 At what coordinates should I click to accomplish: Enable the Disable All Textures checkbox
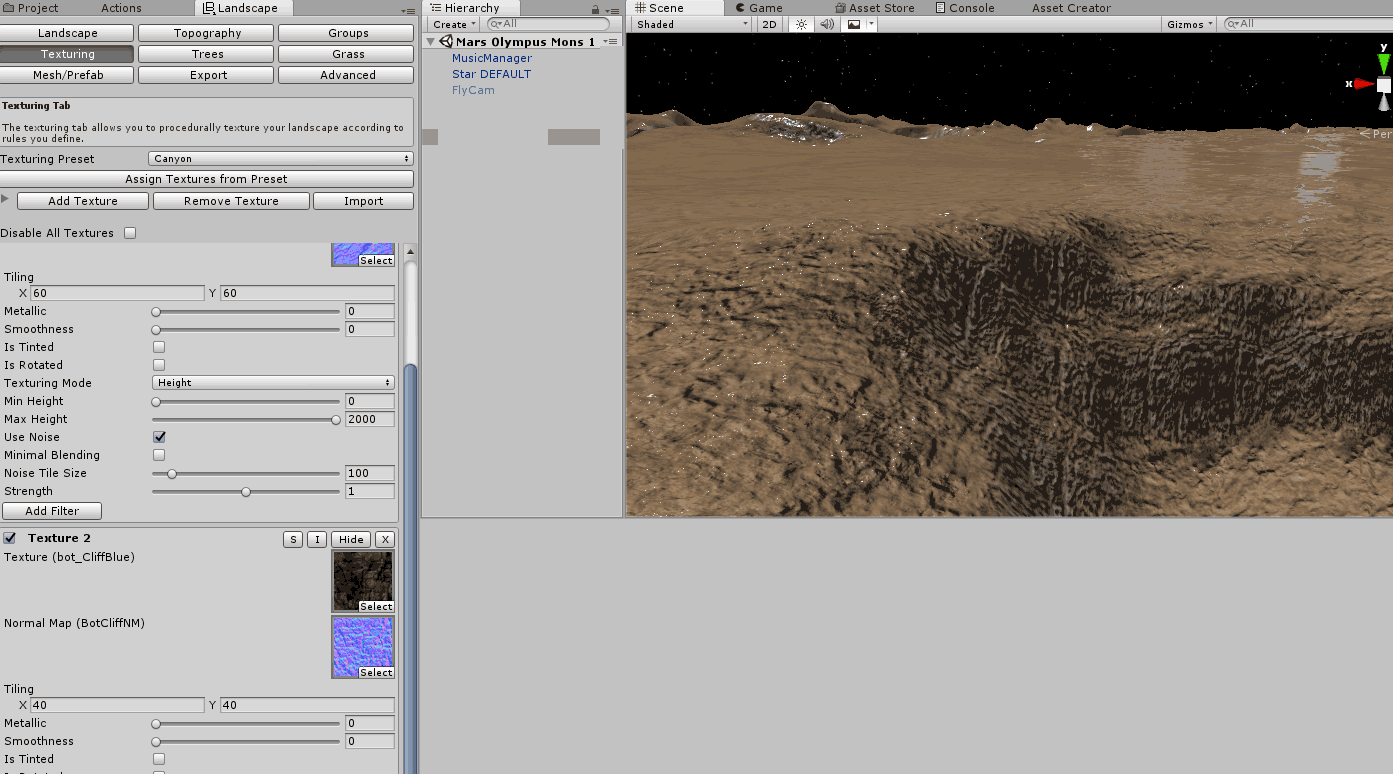coord(130,232)
